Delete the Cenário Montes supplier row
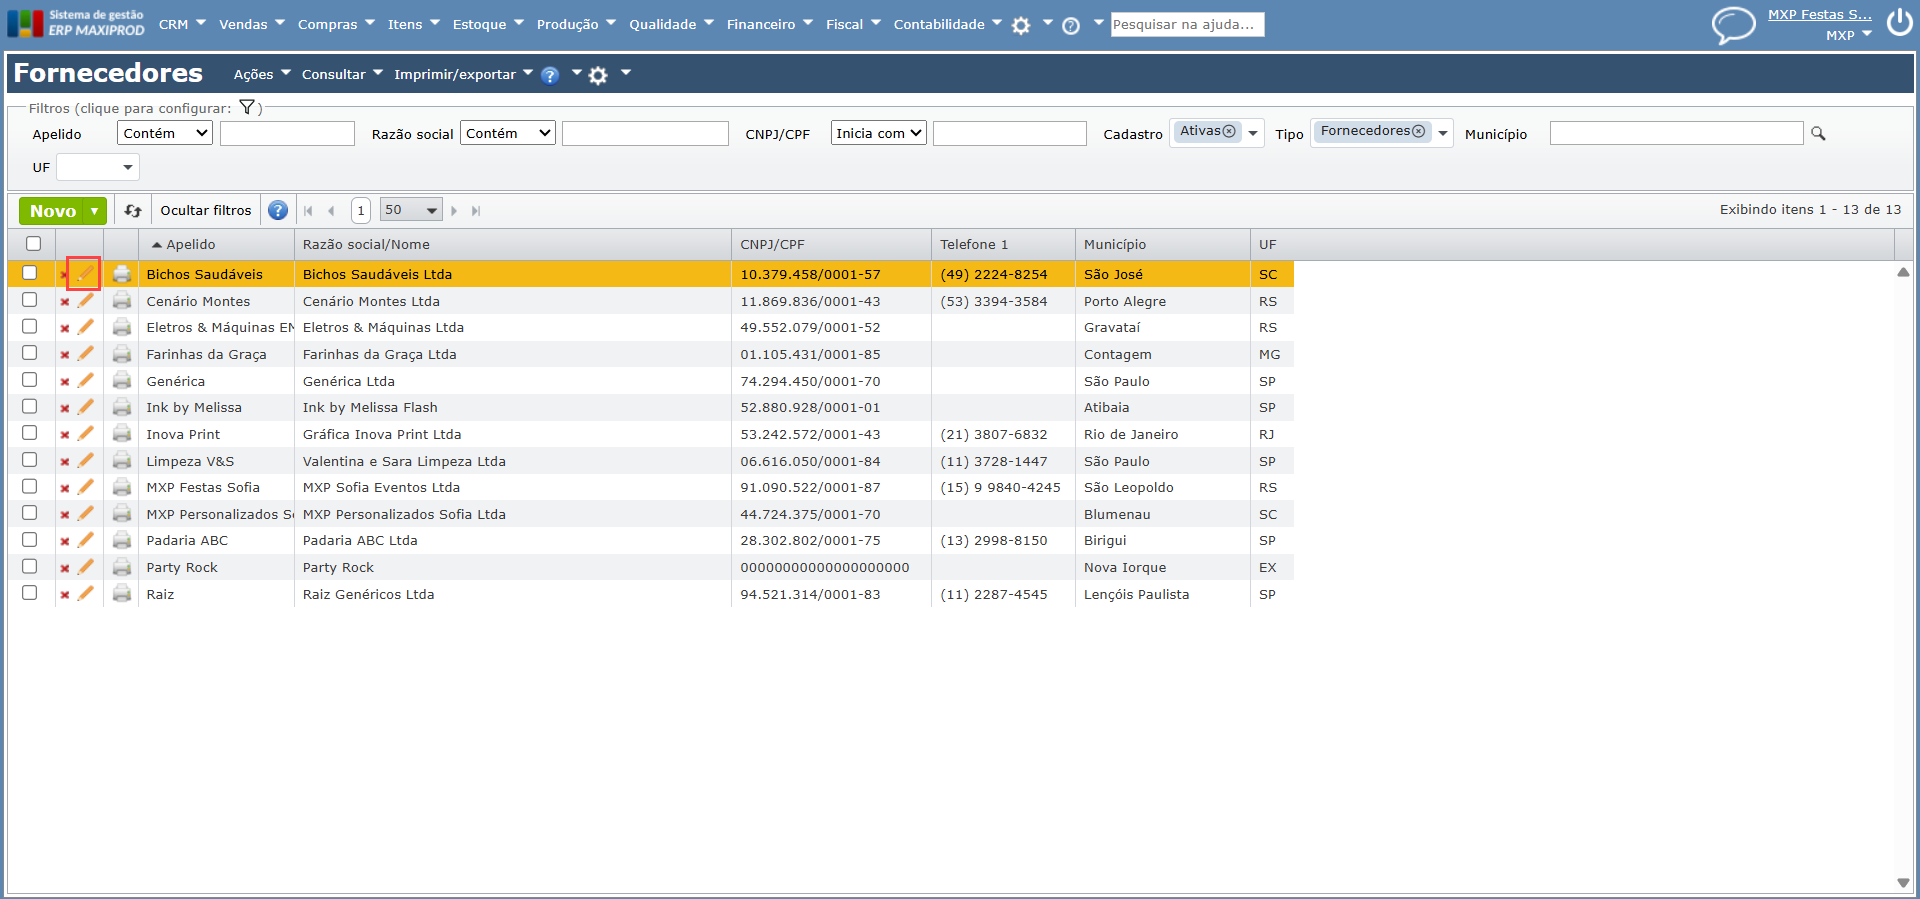Image resolution: width=1920 pixels, height=899 pixels. tap(65, 301)
